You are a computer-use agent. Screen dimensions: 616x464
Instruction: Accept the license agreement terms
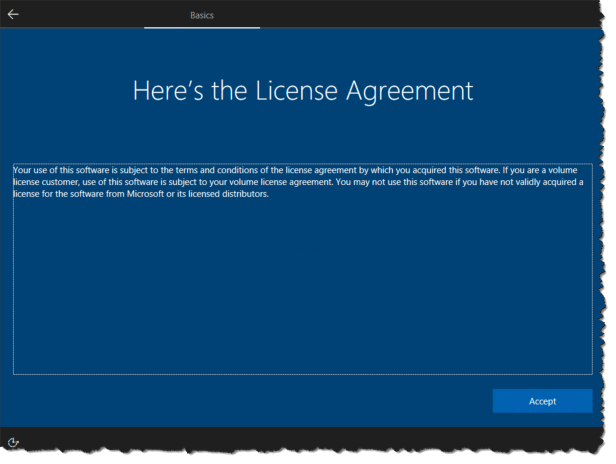click(542, 401)
